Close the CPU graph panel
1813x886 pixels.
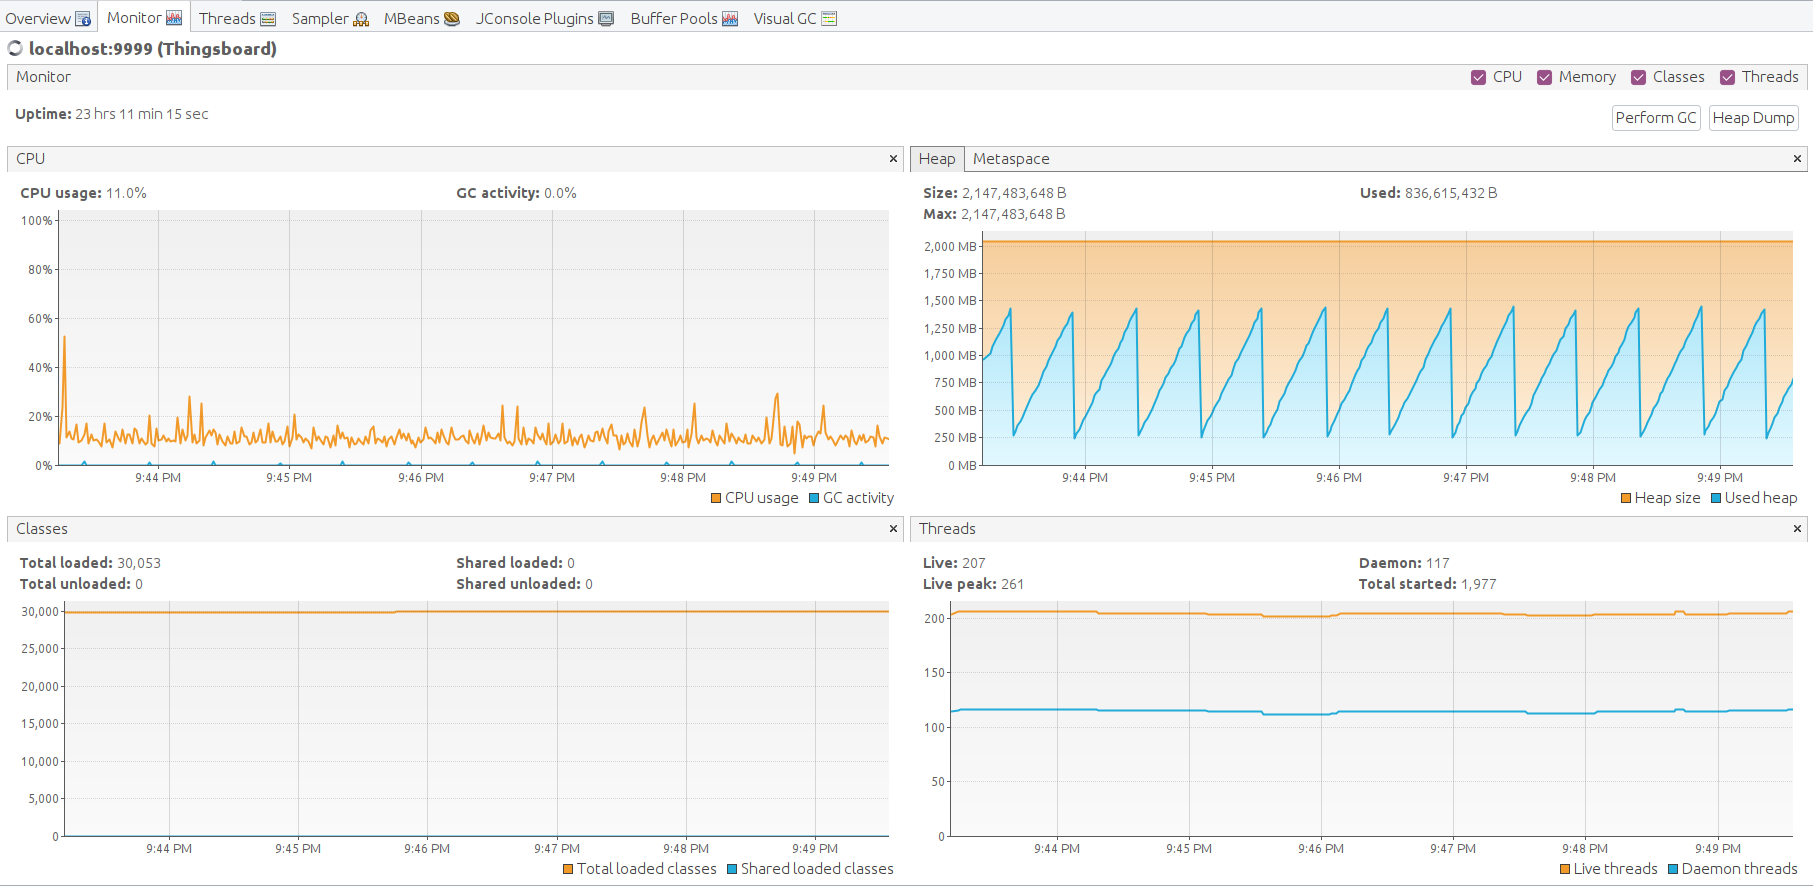tap(894, 159)
